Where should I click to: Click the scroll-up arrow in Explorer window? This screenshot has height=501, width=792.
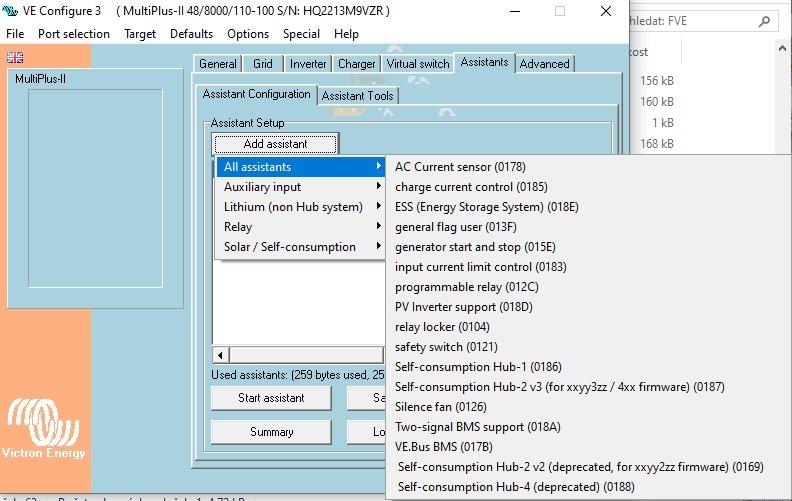coord(782,48)
